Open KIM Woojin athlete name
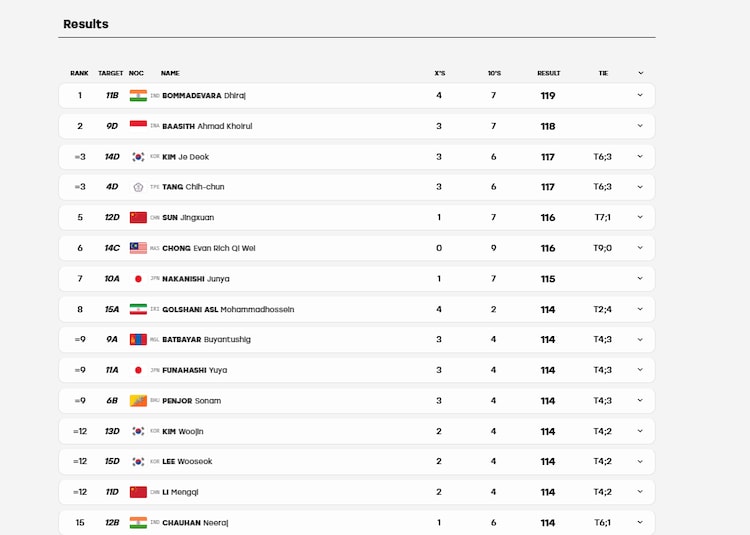The height and width of the screenshot is (535, 750). pyautogui.click(x=183, y=431)
